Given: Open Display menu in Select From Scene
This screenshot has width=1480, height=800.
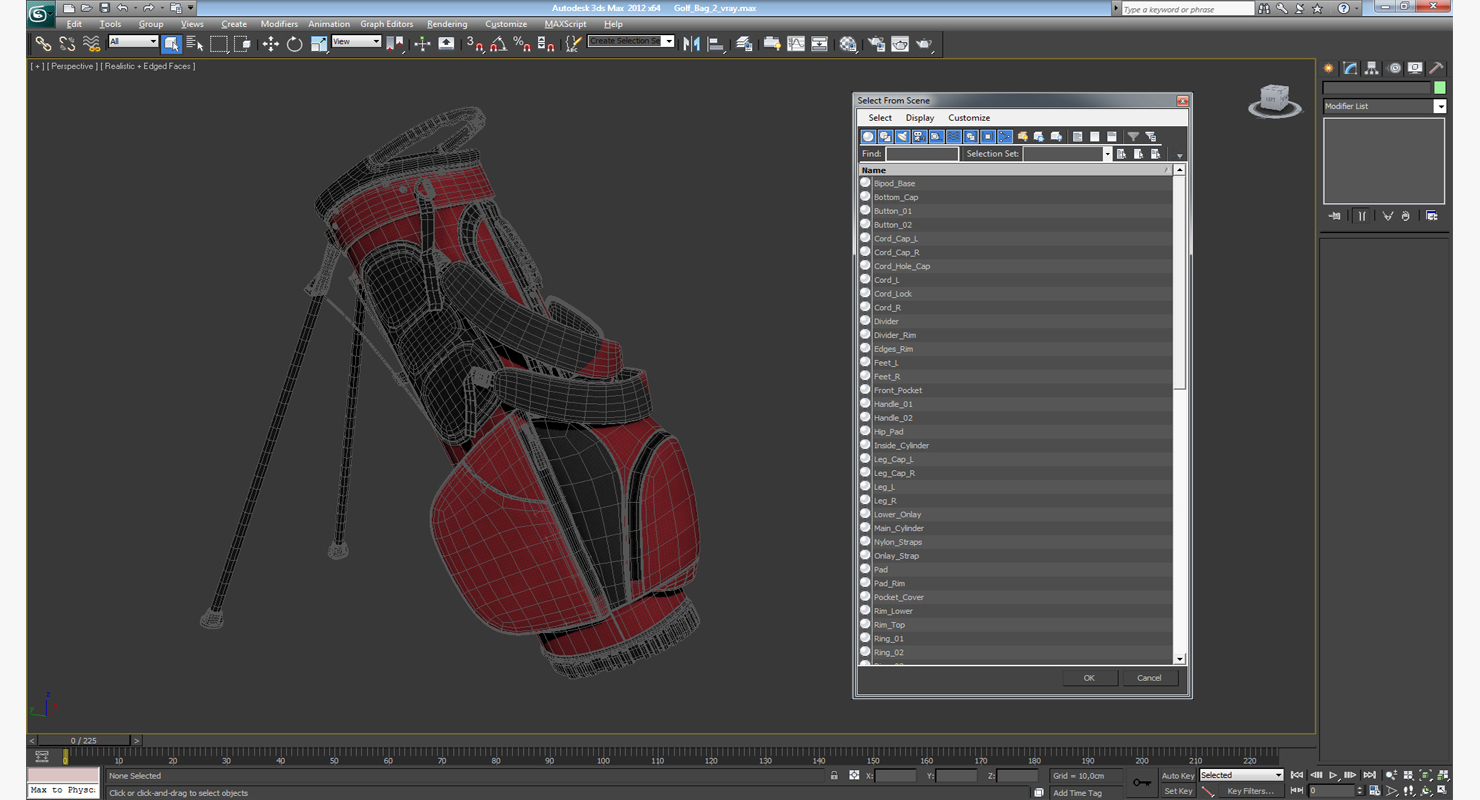Looking at the screenshot, I should click(x=920, y=118).
